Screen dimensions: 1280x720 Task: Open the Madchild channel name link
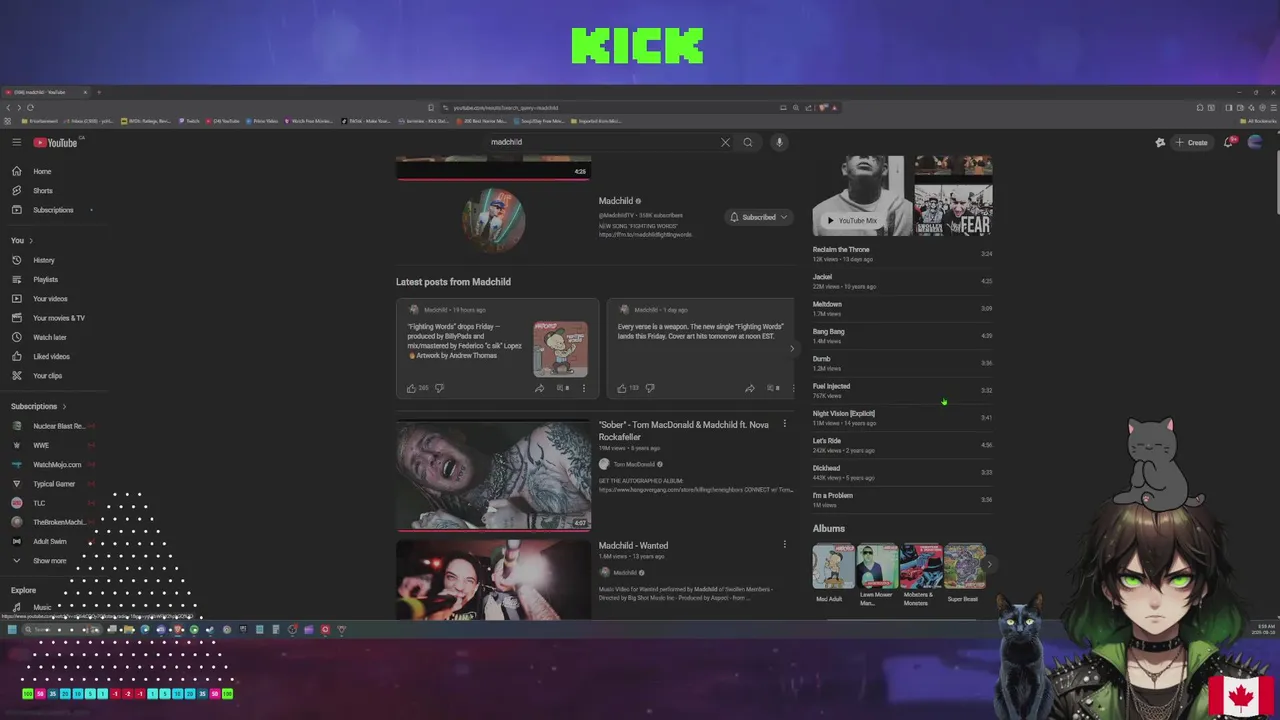[x=615, y=201]
